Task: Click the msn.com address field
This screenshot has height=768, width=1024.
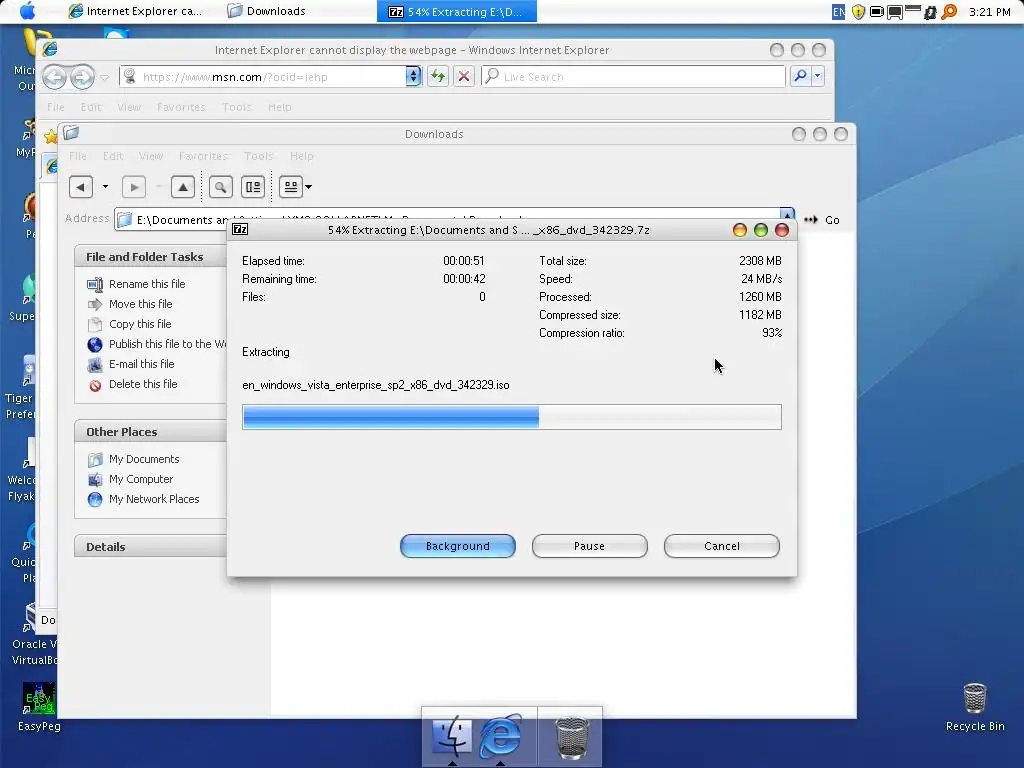Action: click(x=263, y=76)
